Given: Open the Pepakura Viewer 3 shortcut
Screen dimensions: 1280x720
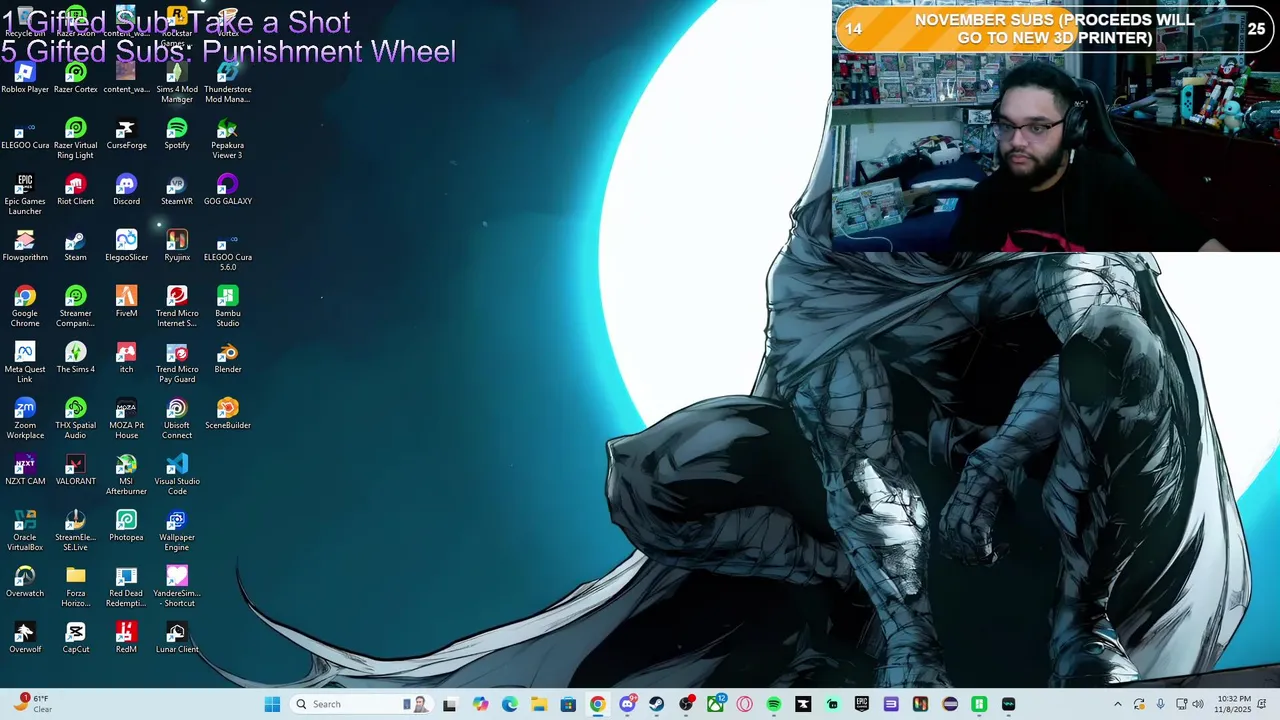Looking at the screenshot, I should coord(228,140).
